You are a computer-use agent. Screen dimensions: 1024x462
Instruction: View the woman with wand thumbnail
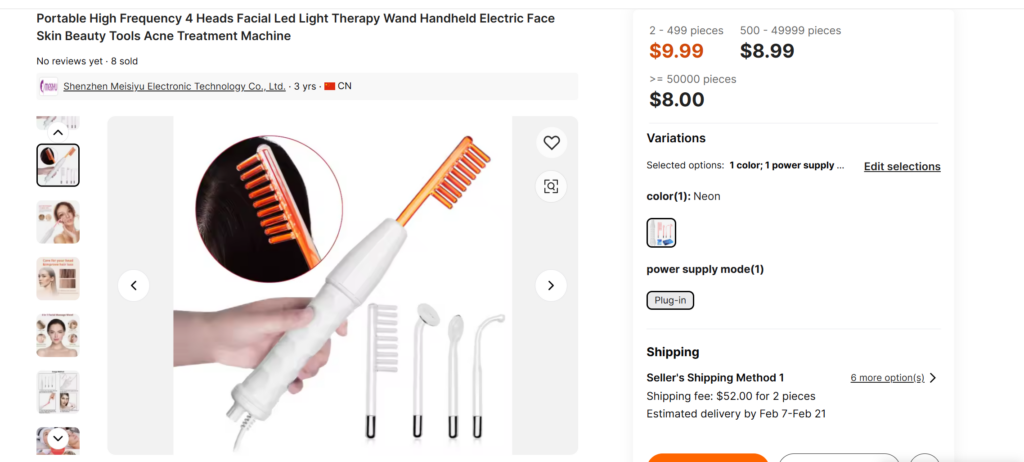(58, 222)
